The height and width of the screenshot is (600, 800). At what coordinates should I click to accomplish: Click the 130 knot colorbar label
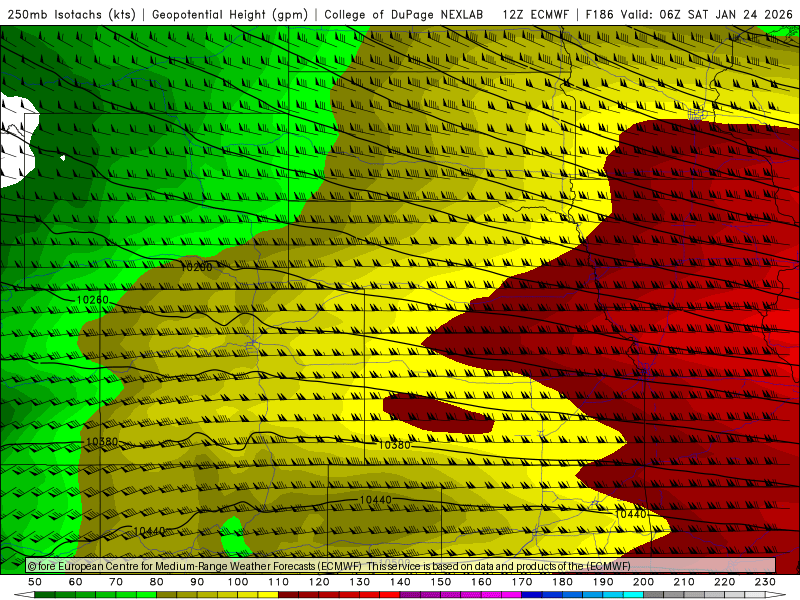[x=360, y=582]
